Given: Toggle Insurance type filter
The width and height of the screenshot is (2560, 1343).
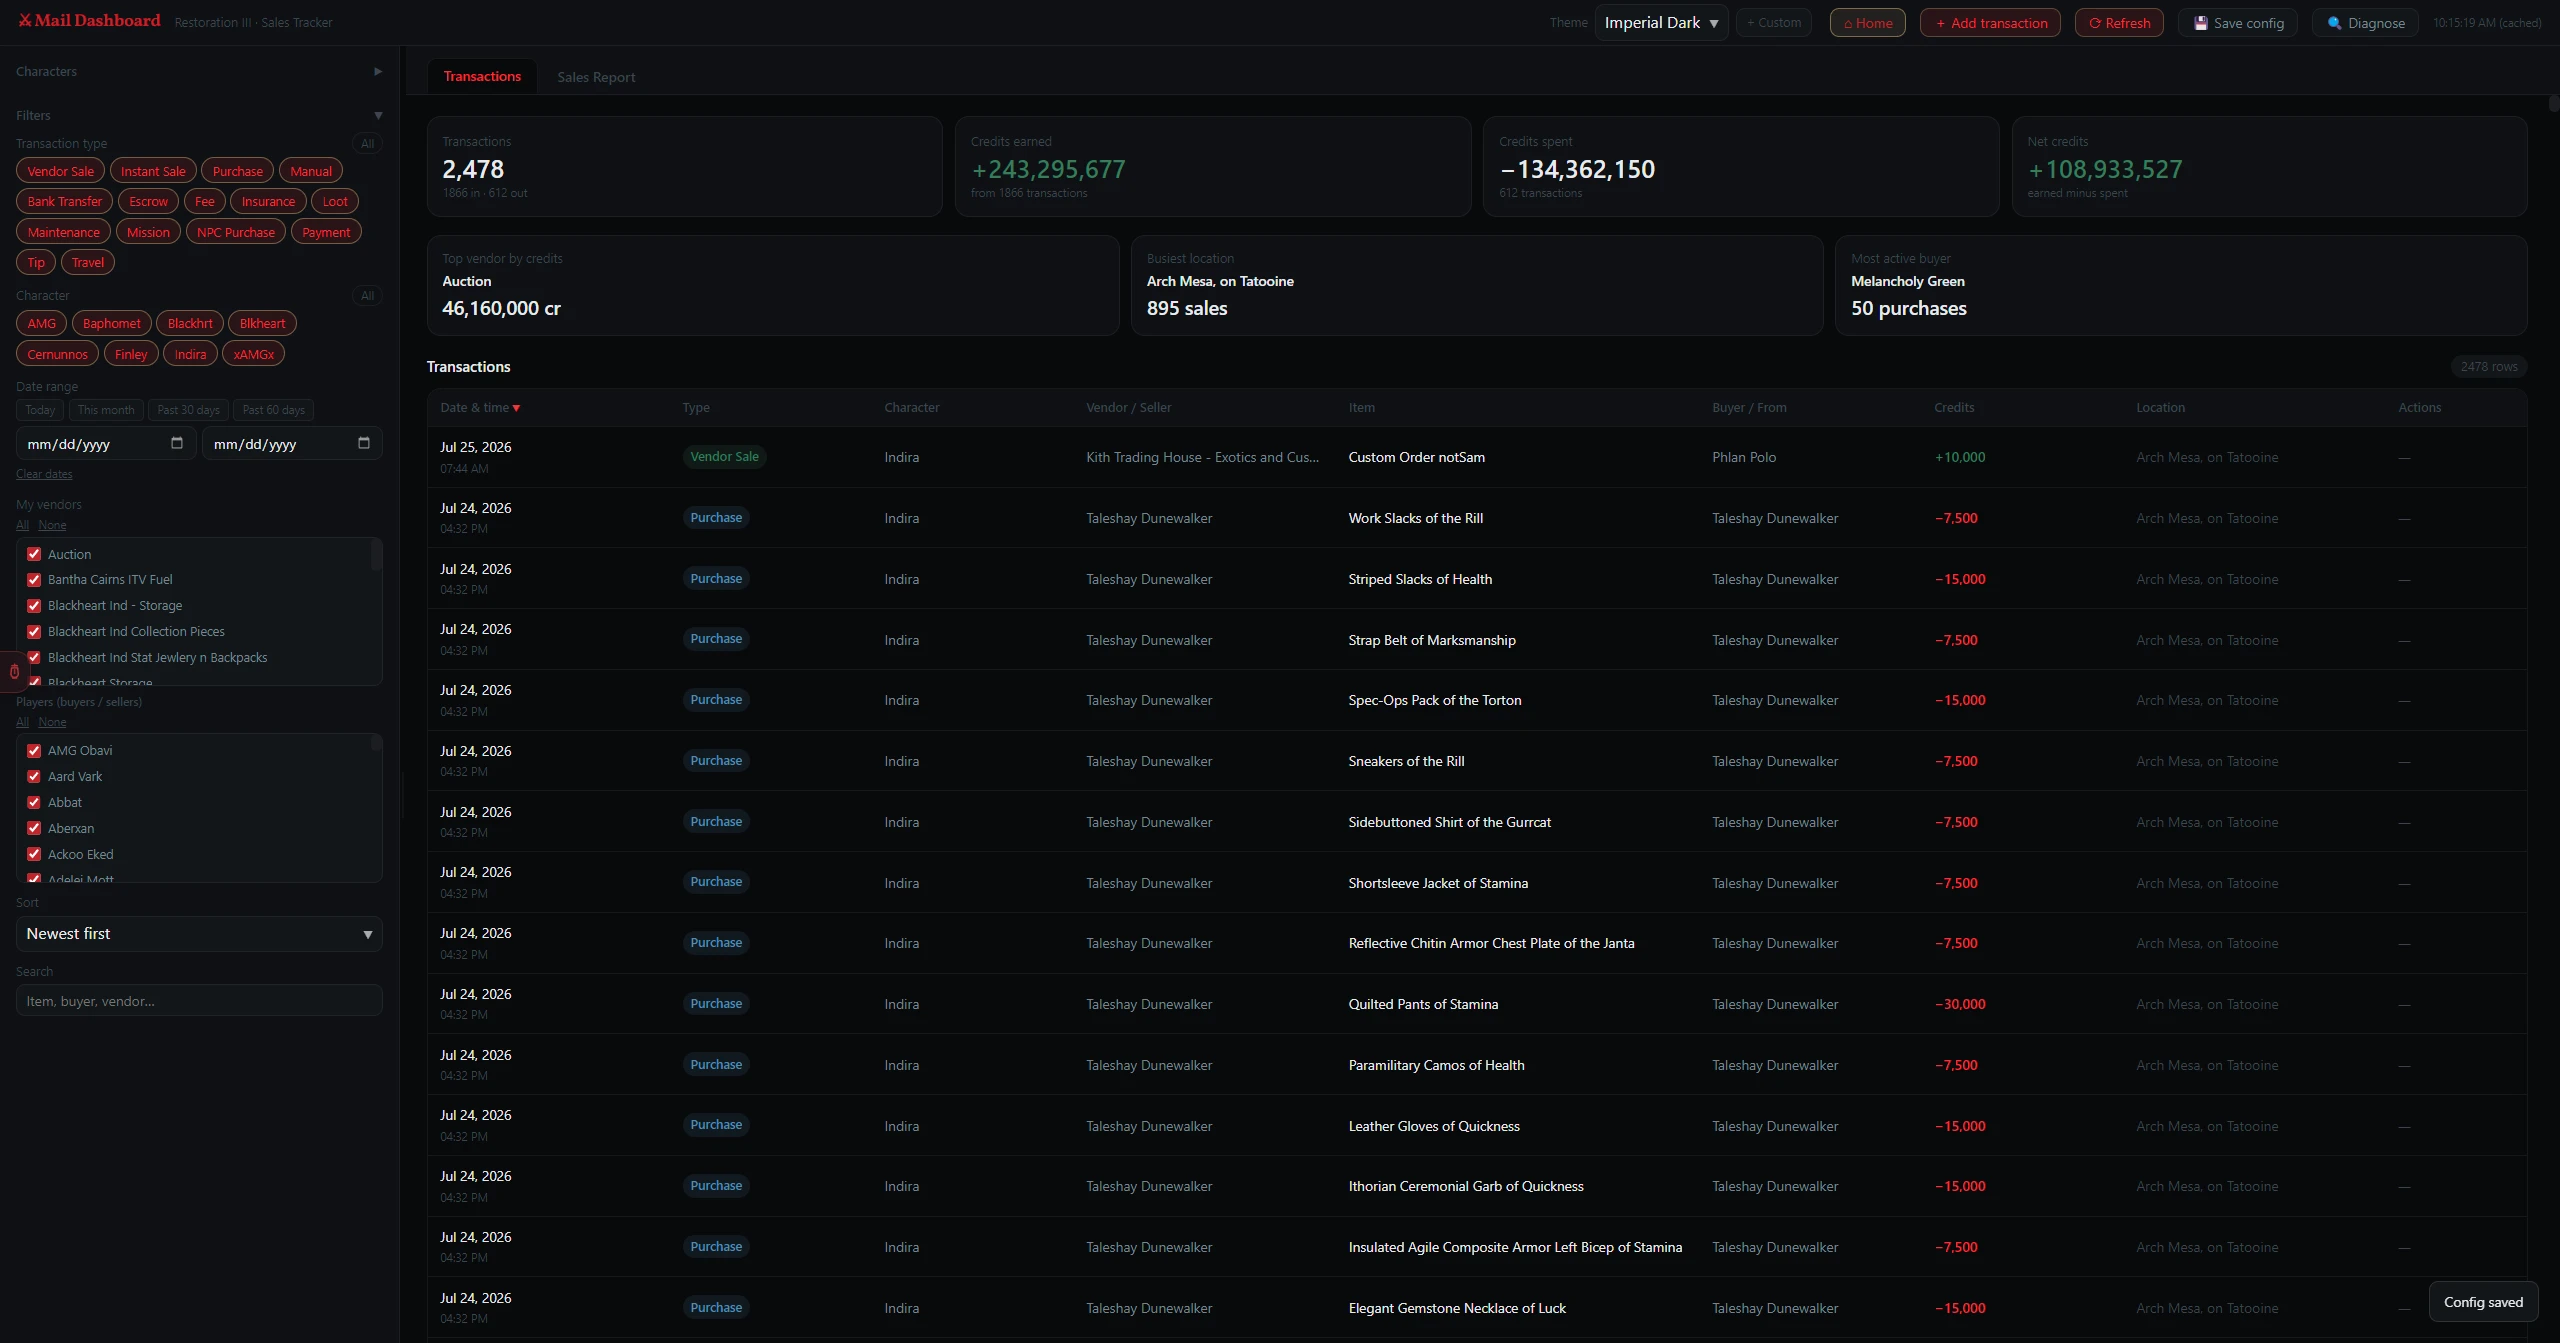Looking at the screenshot, I should 268,201.
